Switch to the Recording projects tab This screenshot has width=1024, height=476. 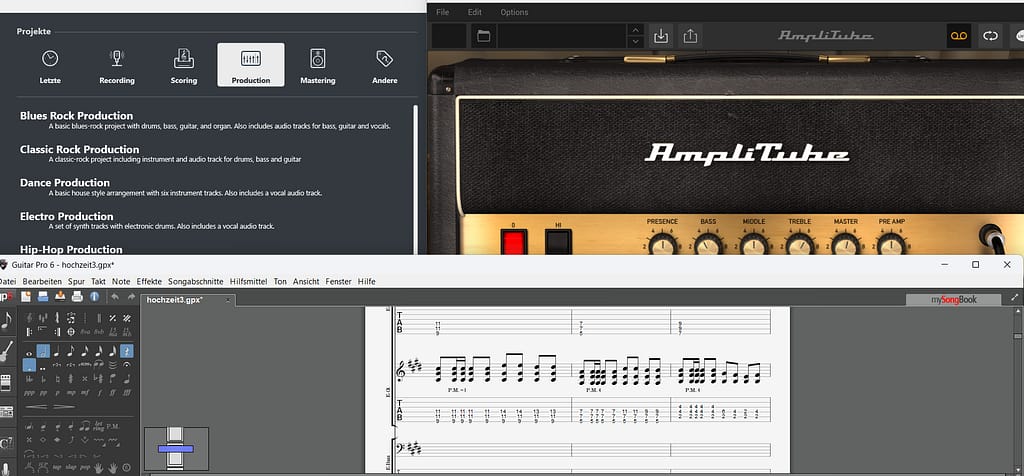tap(117, 65)
